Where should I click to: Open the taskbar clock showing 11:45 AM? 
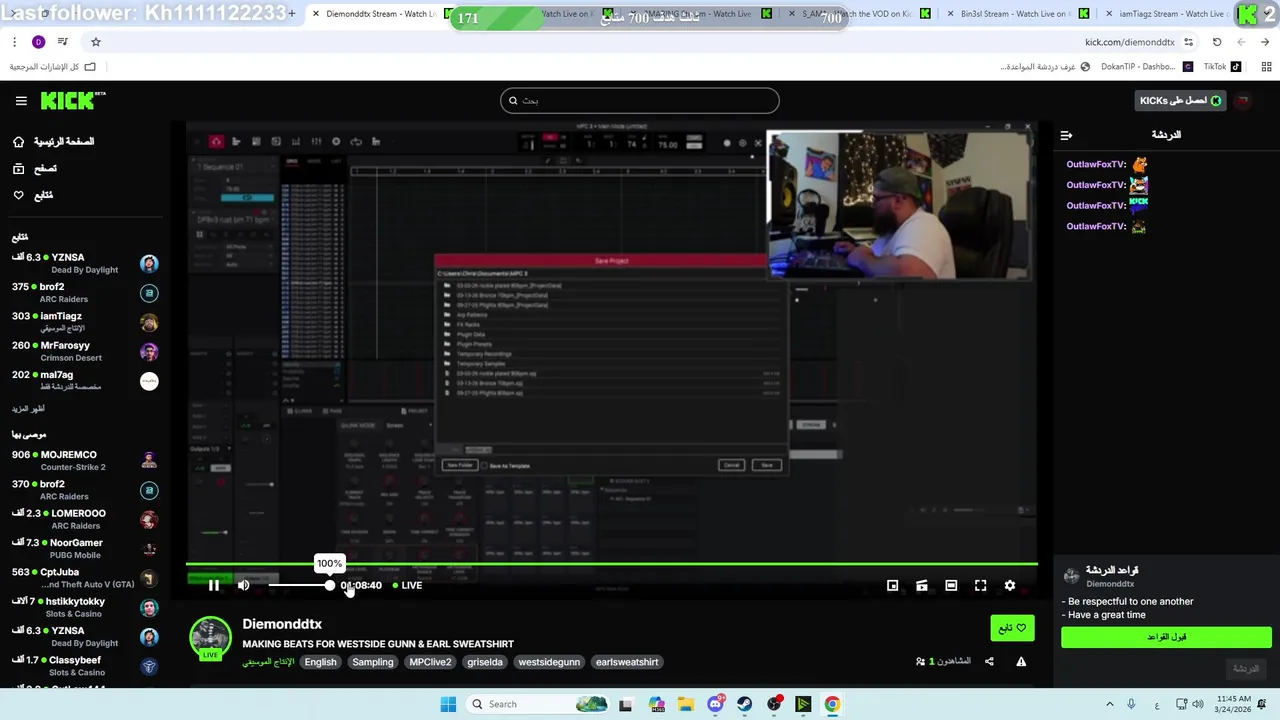(1235, 704)
